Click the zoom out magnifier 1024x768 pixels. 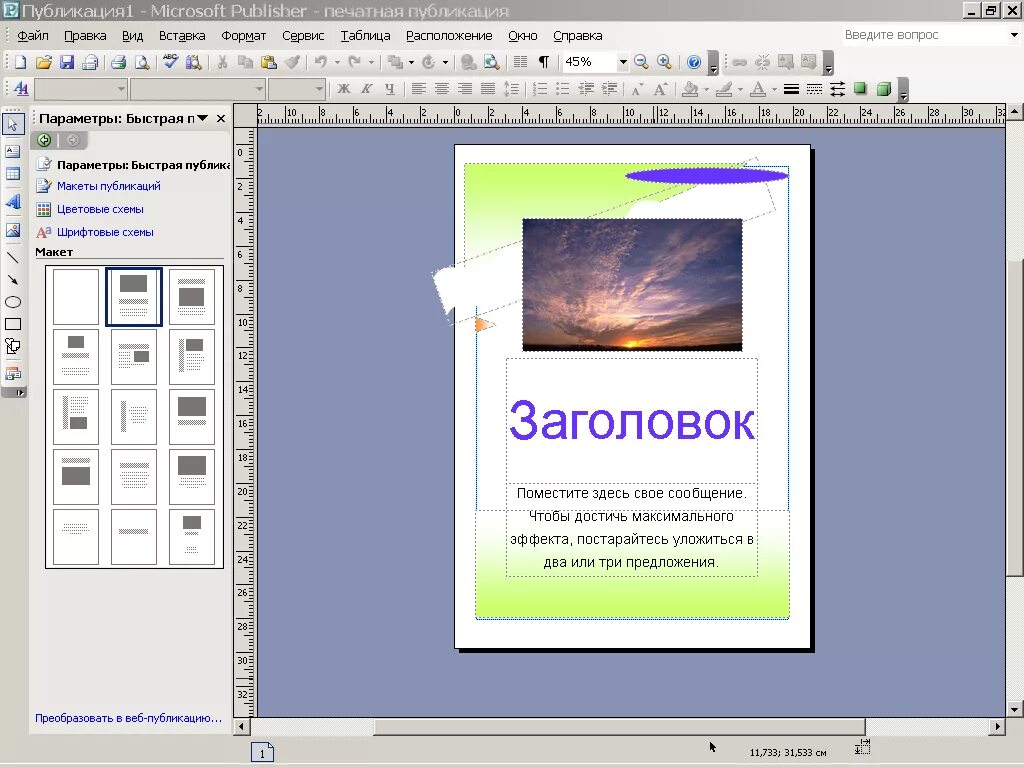pyautogui.click(x=641, y=62)
